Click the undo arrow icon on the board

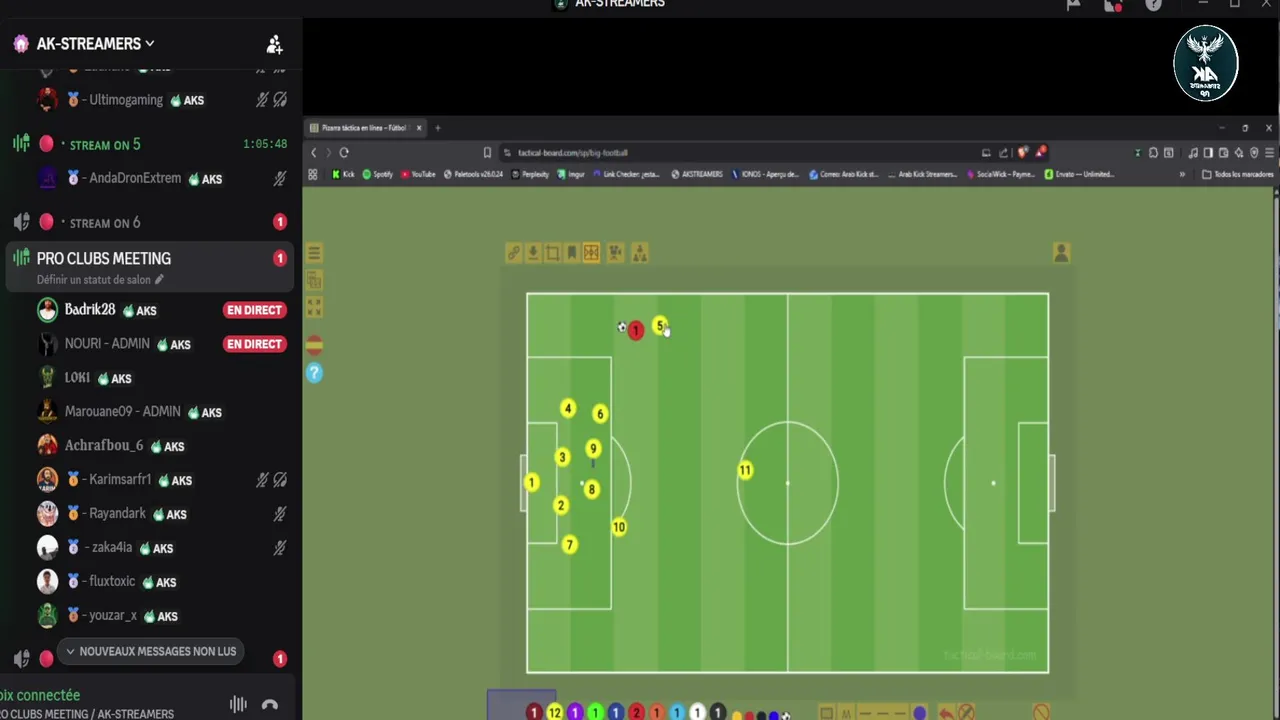(x=945, y=713)
